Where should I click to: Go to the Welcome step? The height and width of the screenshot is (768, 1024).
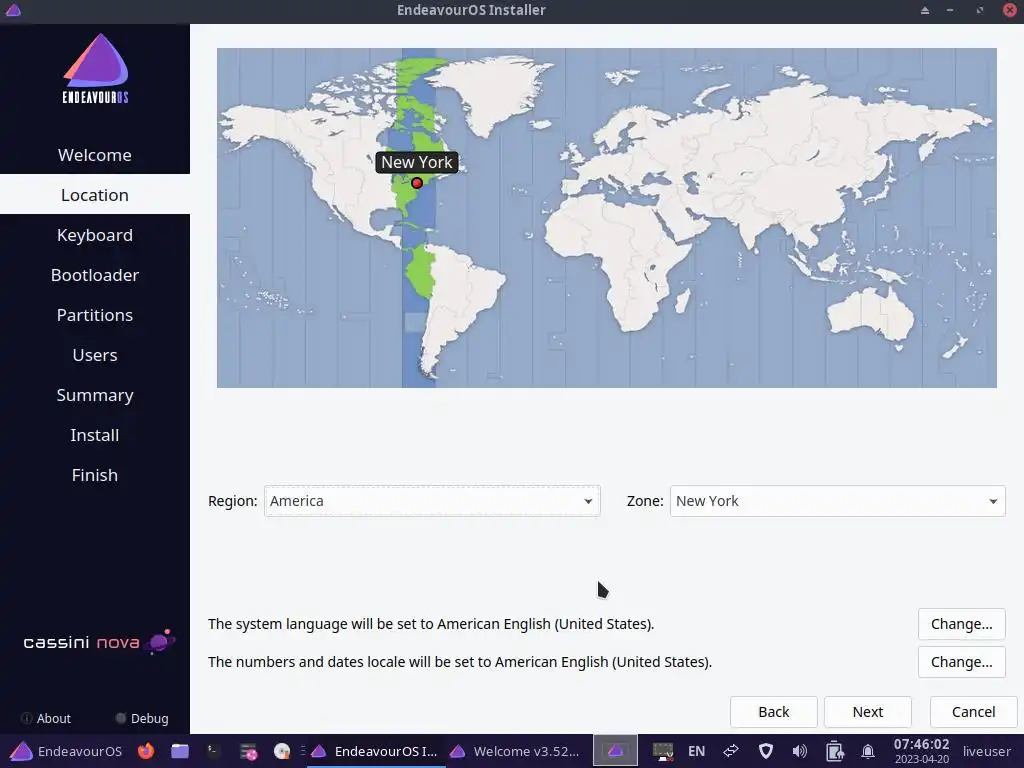click(x=95, y=155)
